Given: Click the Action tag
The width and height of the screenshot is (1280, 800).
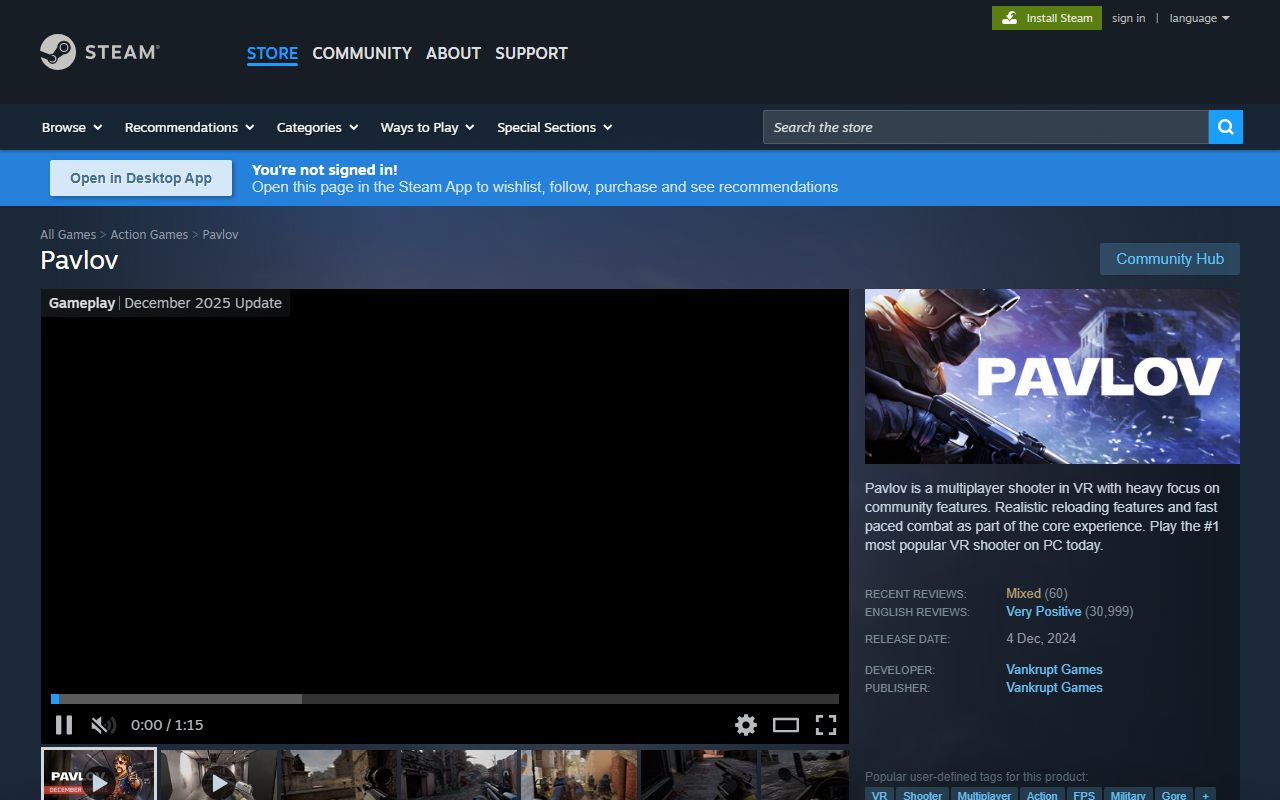Looking at the screenshot, I should pos(1042,795).
